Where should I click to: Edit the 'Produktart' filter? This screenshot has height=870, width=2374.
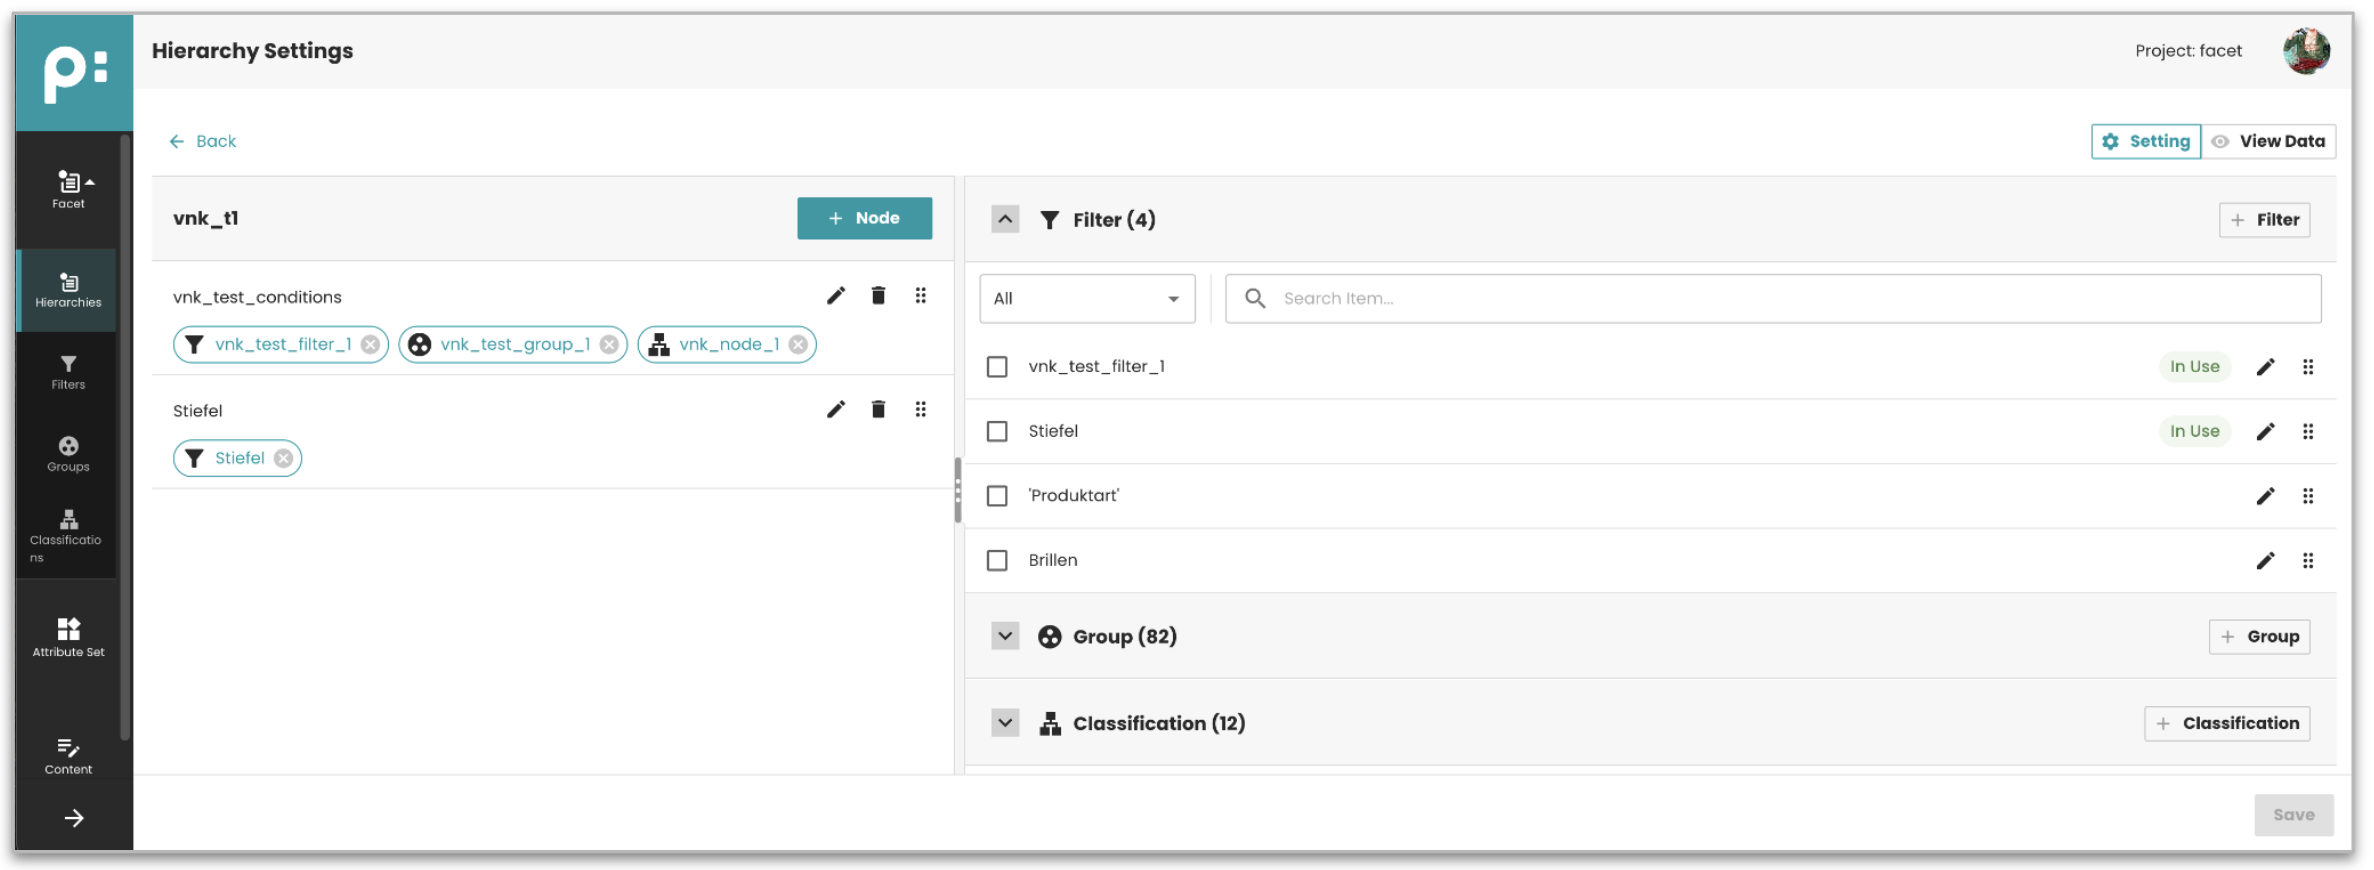[2264, 496]
